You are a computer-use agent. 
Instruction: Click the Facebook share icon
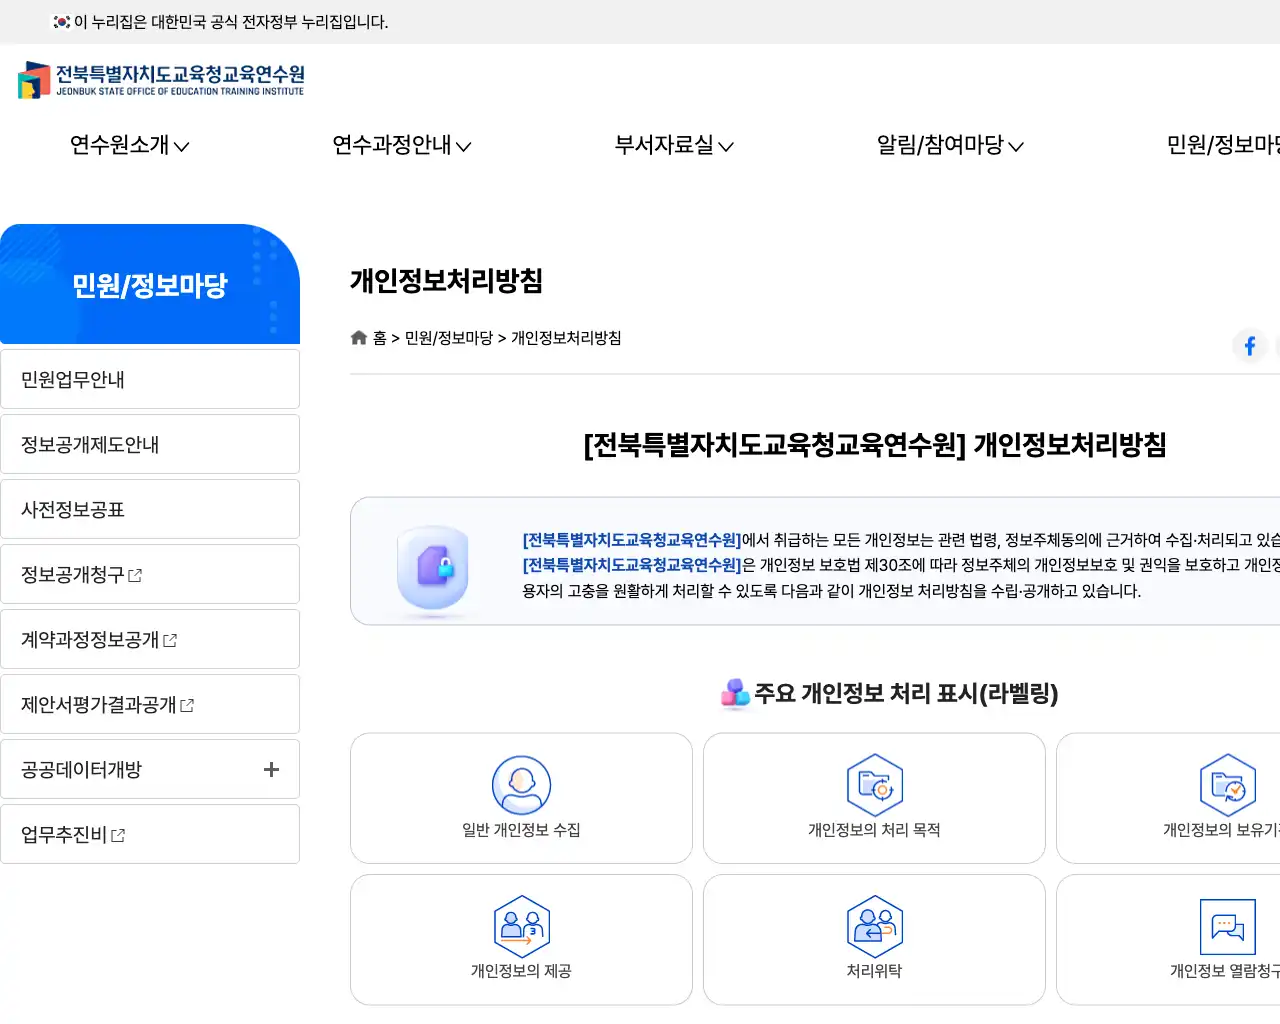coord(1249,345)
